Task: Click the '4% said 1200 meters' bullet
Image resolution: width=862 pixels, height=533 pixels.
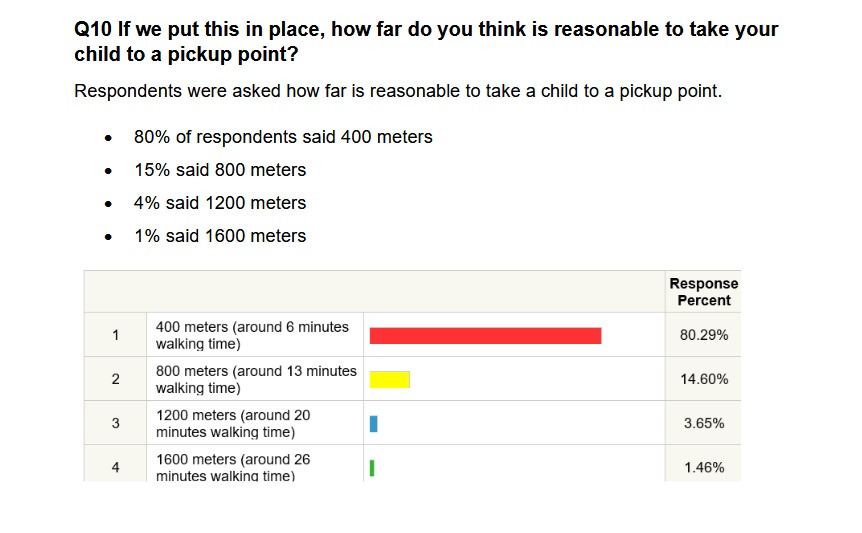Action: click(220, 203)
